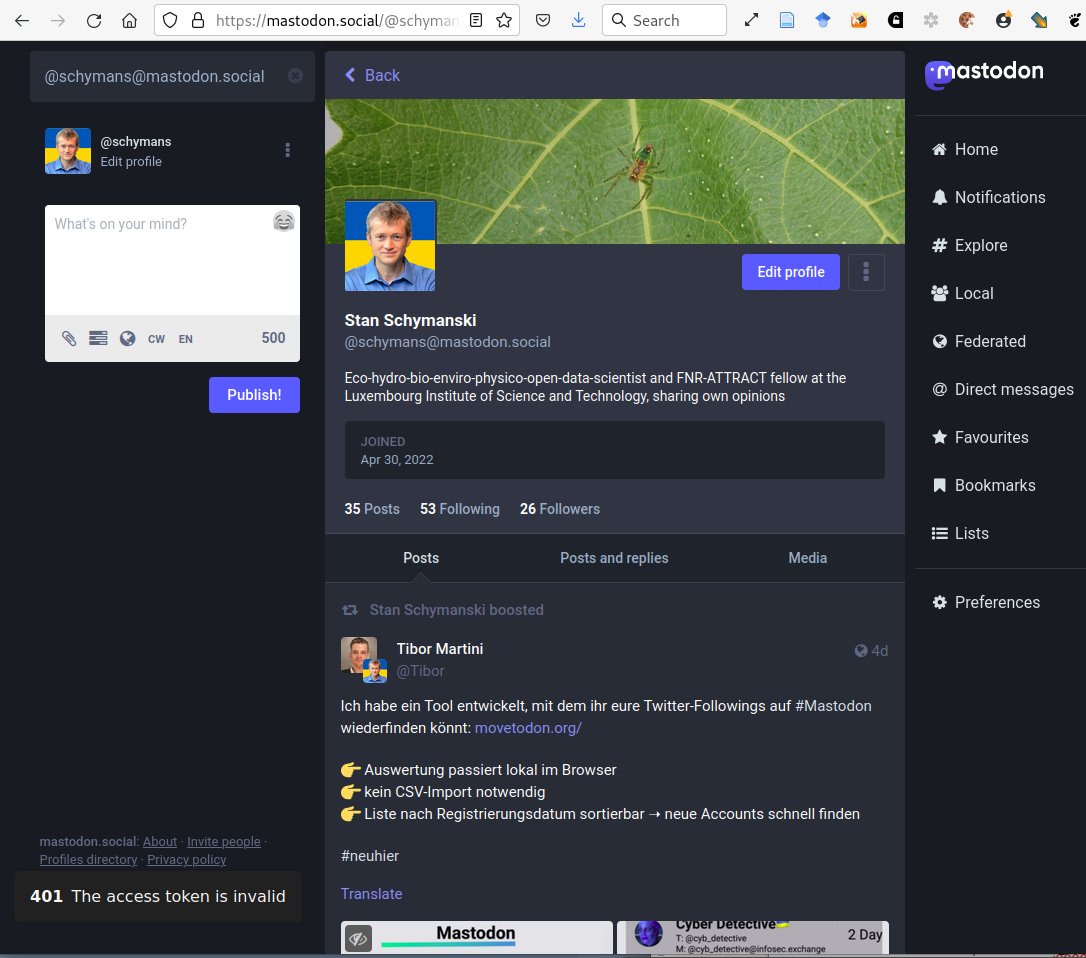Open Lists in sidebar
Screen dimensions: 1086x958
click(x=960, y=533)
